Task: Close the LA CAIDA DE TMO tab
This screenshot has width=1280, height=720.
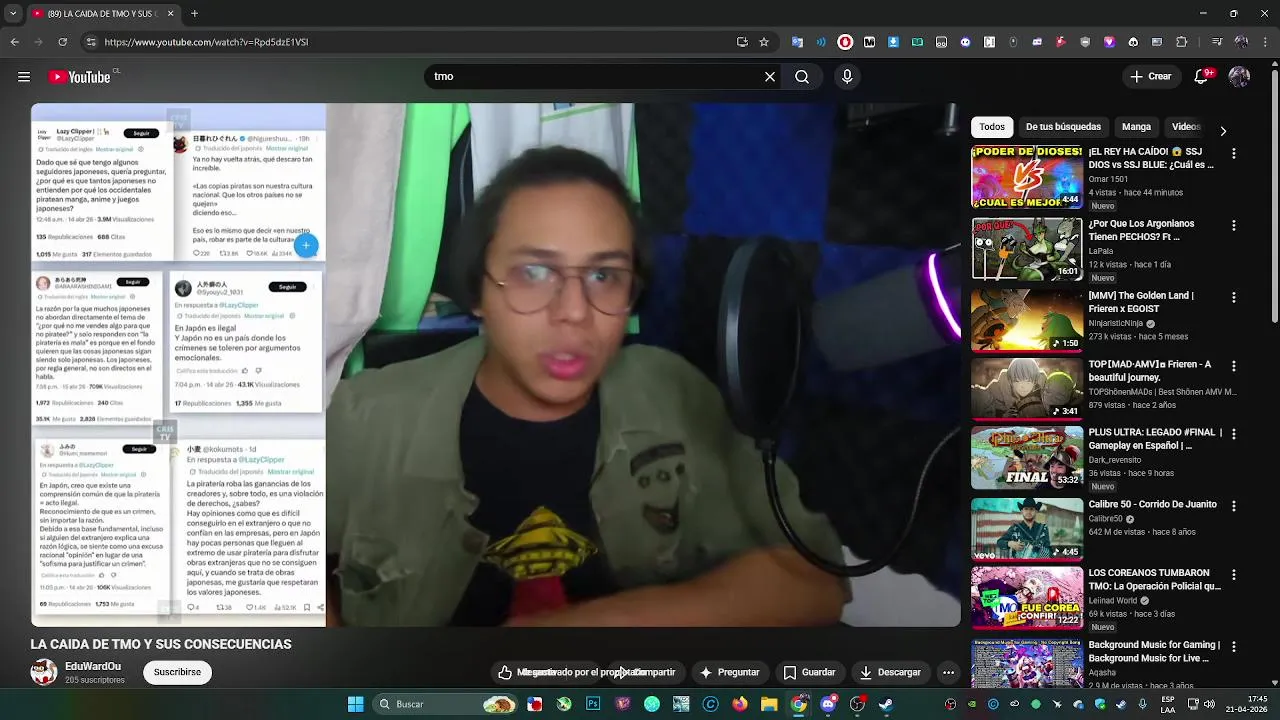Action: tap(170, 14)
